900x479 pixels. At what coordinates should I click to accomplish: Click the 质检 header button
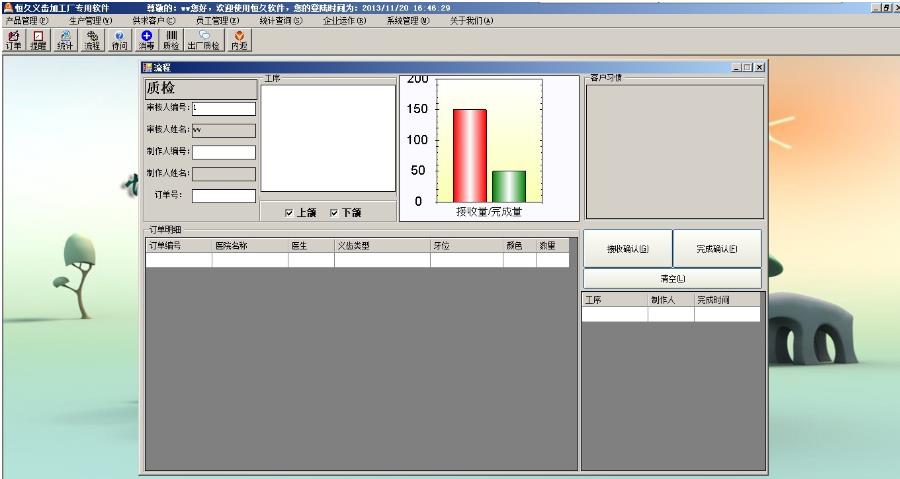[x=201, y=88]
